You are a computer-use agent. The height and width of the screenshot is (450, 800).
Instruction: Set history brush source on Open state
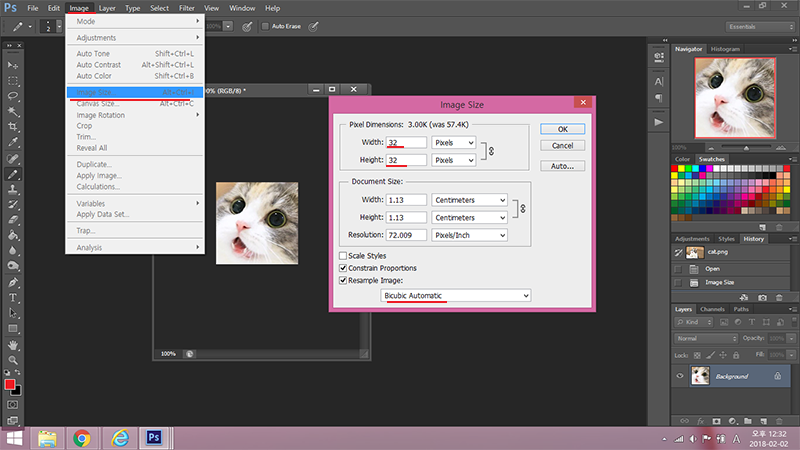pyautogui.click(x=678, y=269)
